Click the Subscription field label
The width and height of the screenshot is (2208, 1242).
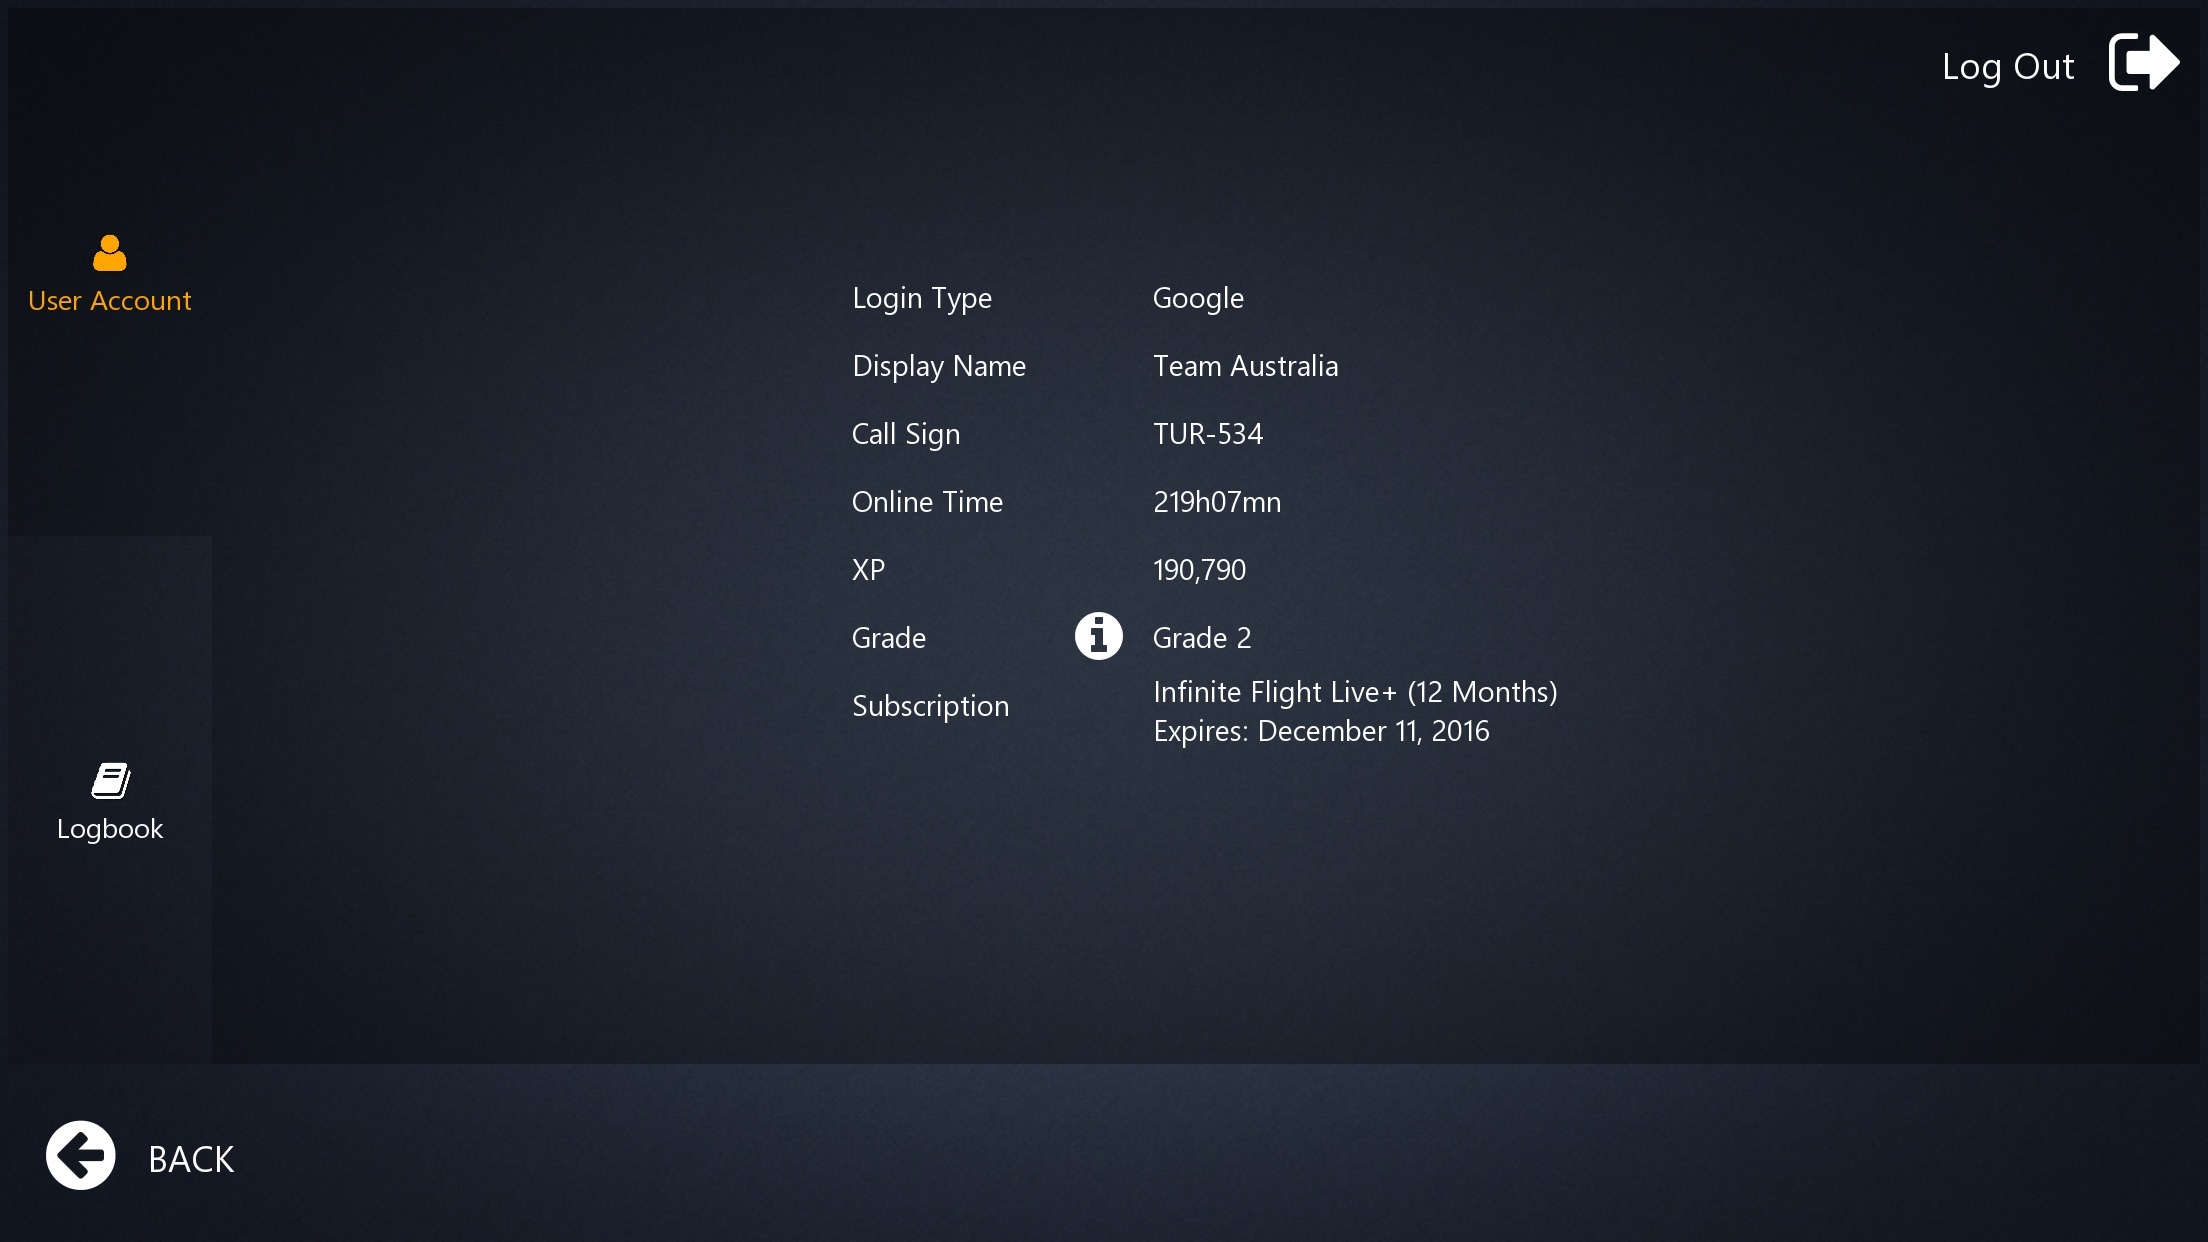[x=930, y=706]
